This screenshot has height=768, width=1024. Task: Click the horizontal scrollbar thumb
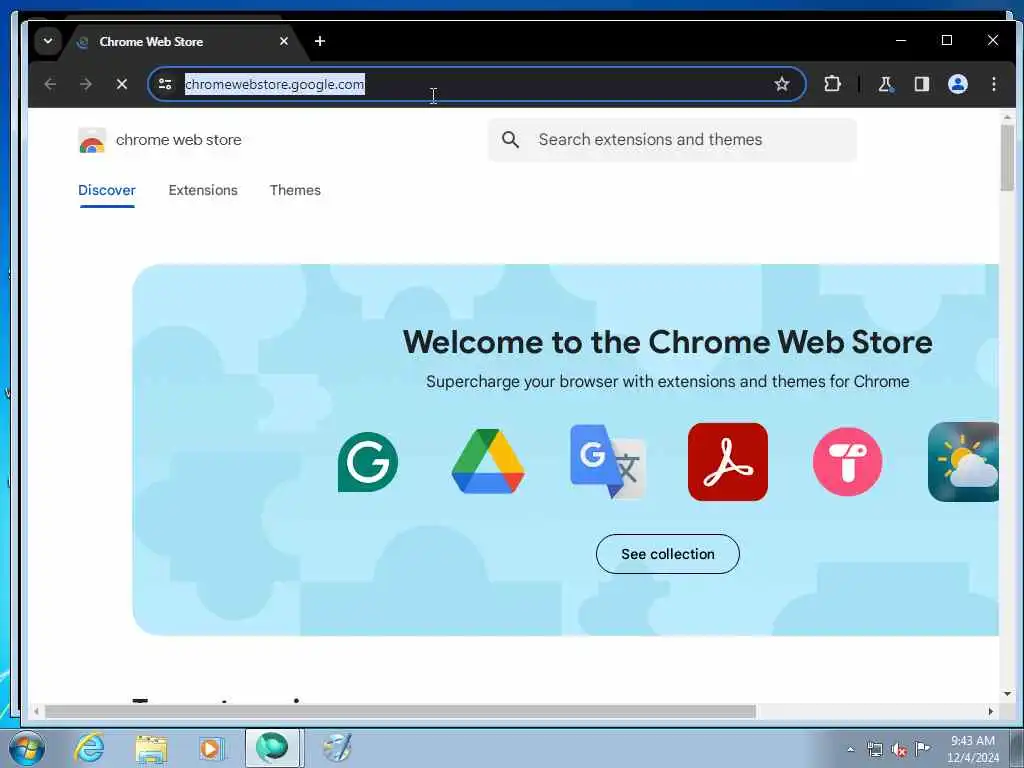400,711
